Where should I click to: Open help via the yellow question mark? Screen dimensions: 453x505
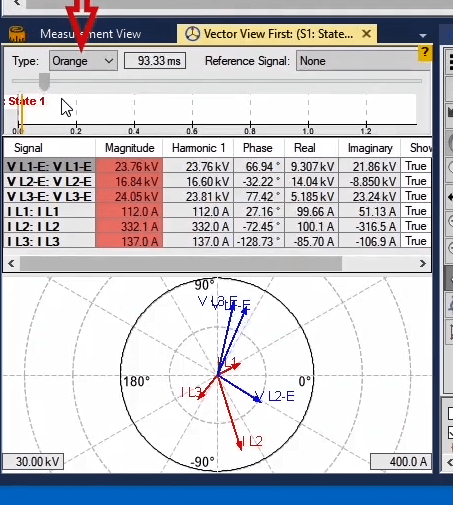[x=425, y=53]
